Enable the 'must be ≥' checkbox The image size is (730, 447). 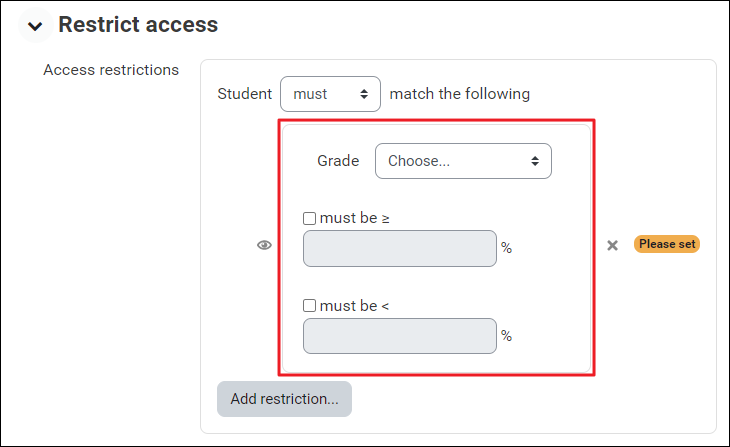309,218
